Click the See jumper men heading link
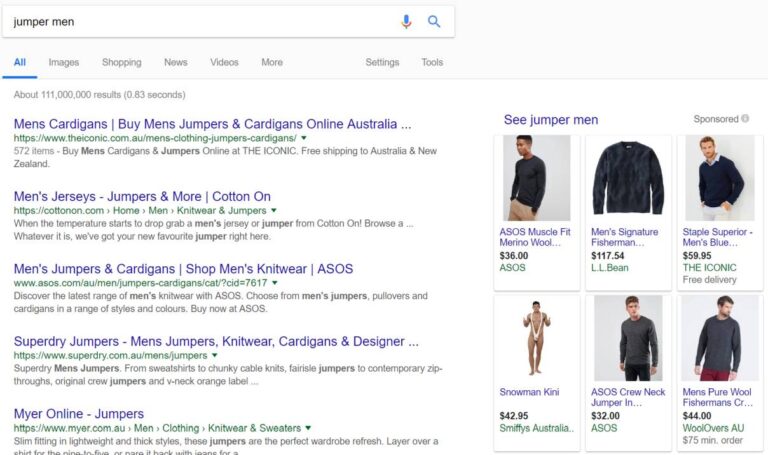The height and width of the screenshot is (455, 768). 551,120
